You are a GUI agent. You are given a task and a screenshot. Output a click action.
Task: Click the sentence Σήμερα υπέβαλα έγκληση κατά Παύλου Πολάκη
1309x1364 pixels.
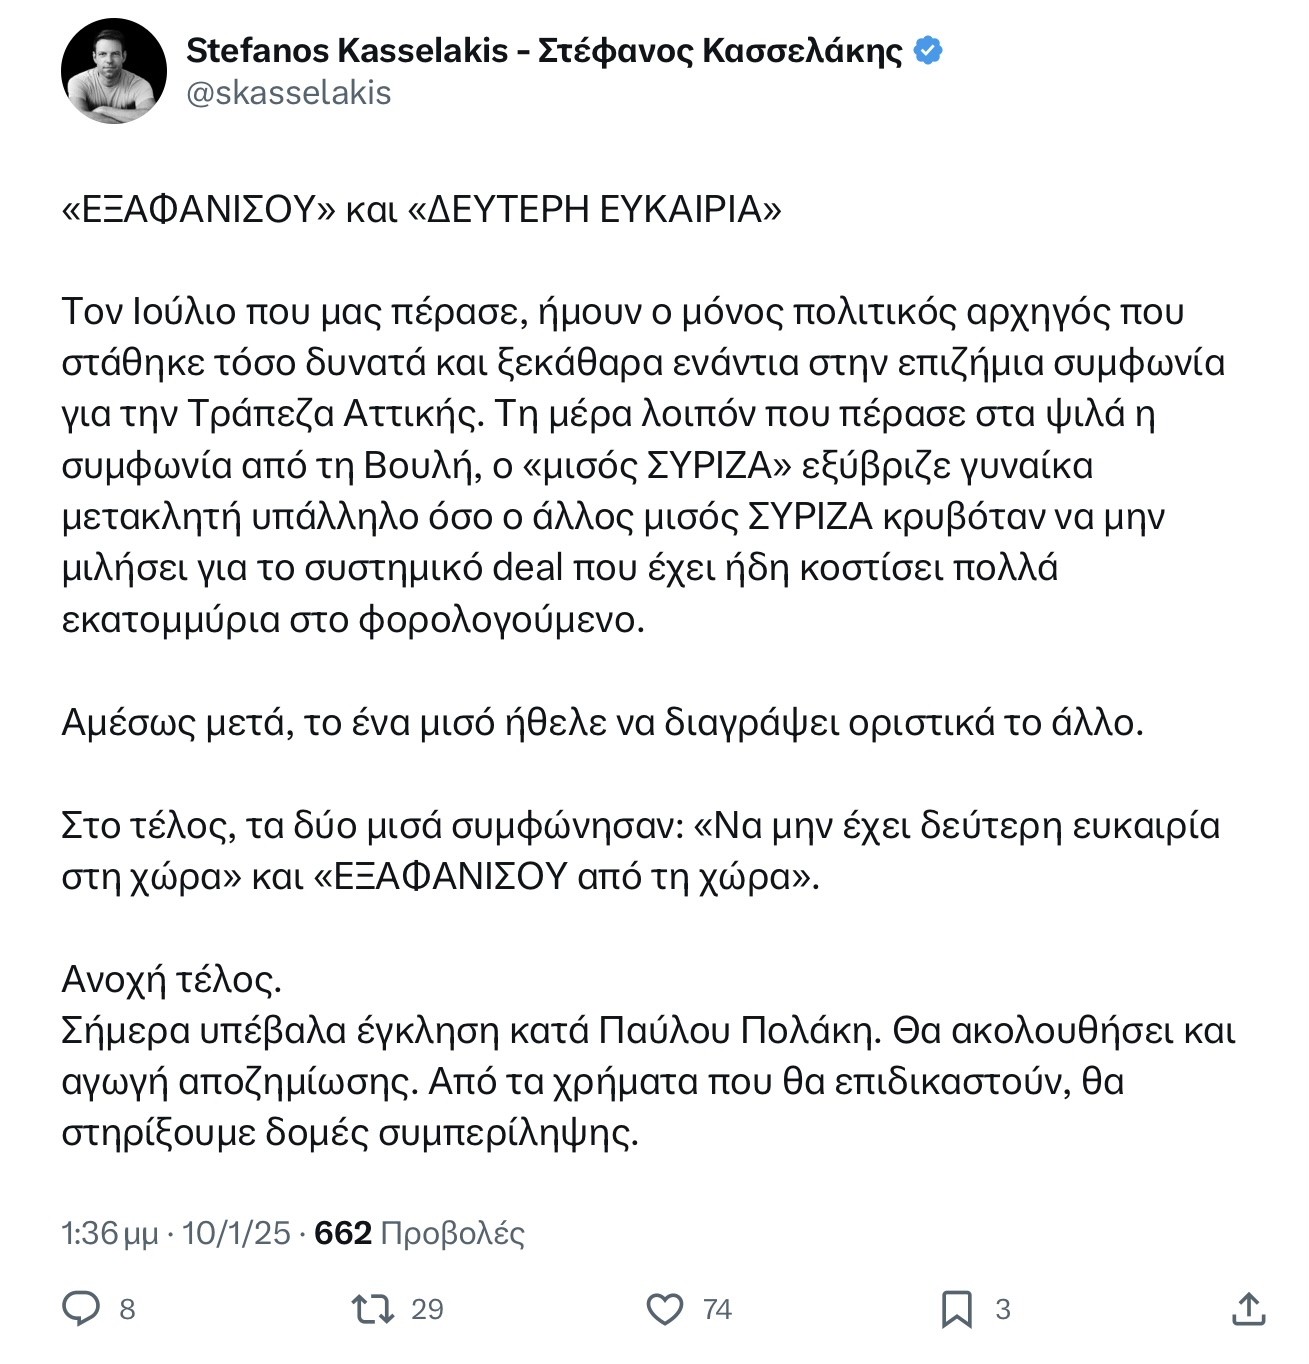pos(472,1030)
